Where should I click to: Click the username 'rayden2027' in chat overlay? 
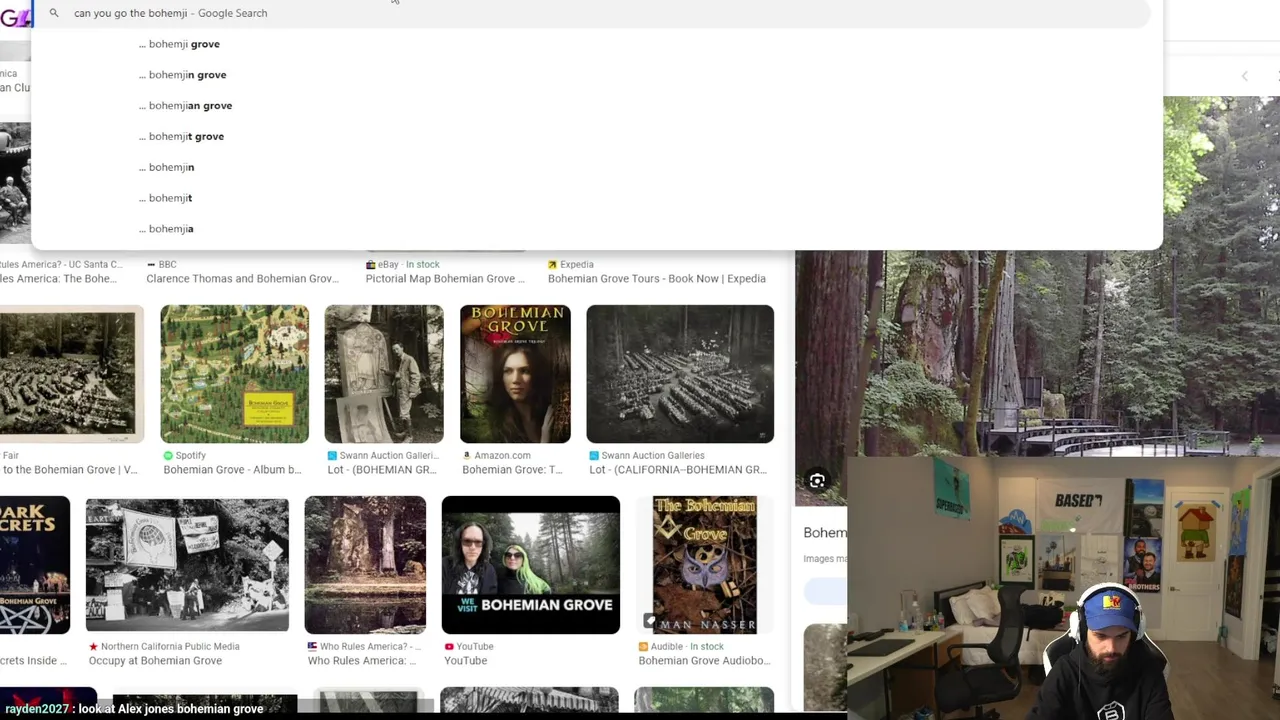(35, 709)
